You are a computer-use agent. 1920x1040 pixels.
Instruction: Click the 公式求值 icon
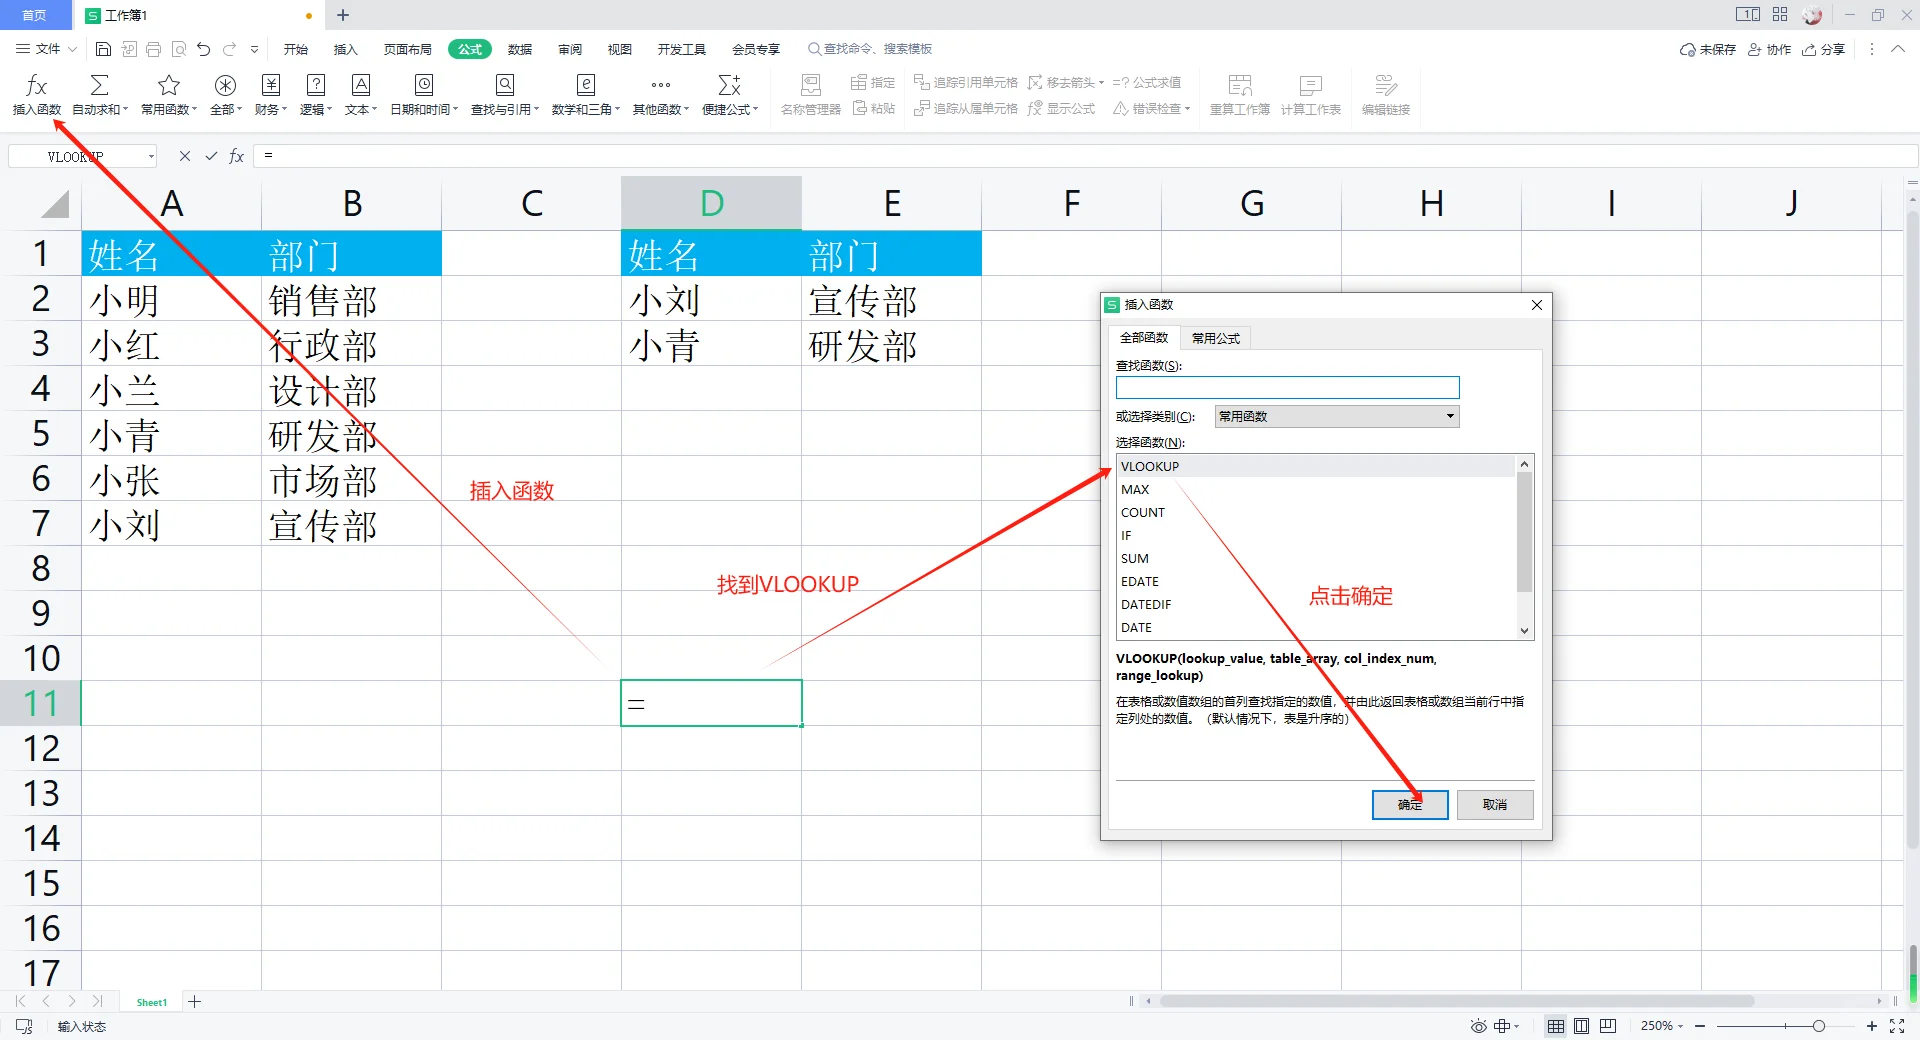pyautogui.click(x=1147, y=82)
